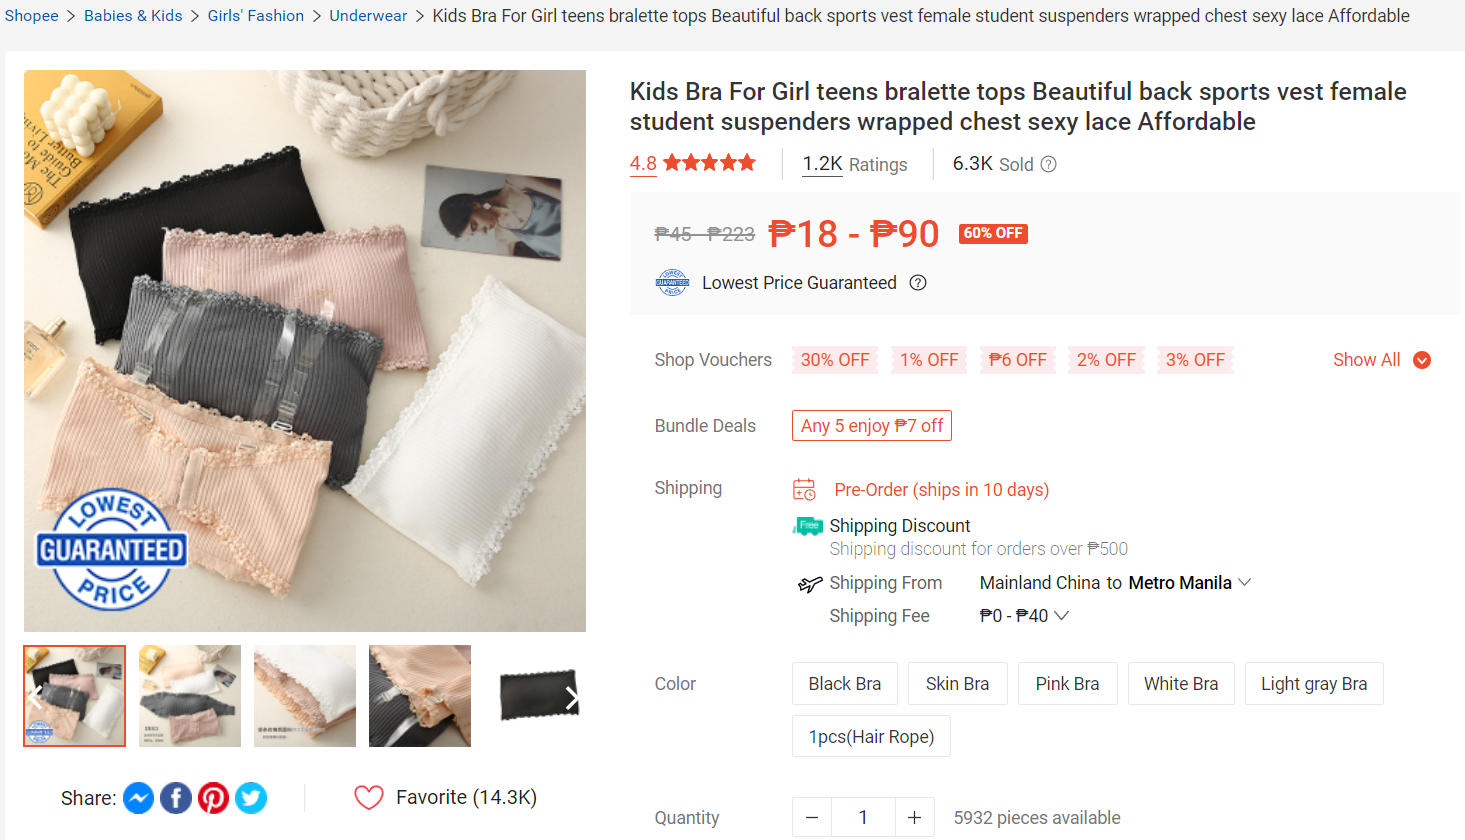Go to Babies & Kids breadcrumb
The image size is (1465, 840).
tap(133, 16)
